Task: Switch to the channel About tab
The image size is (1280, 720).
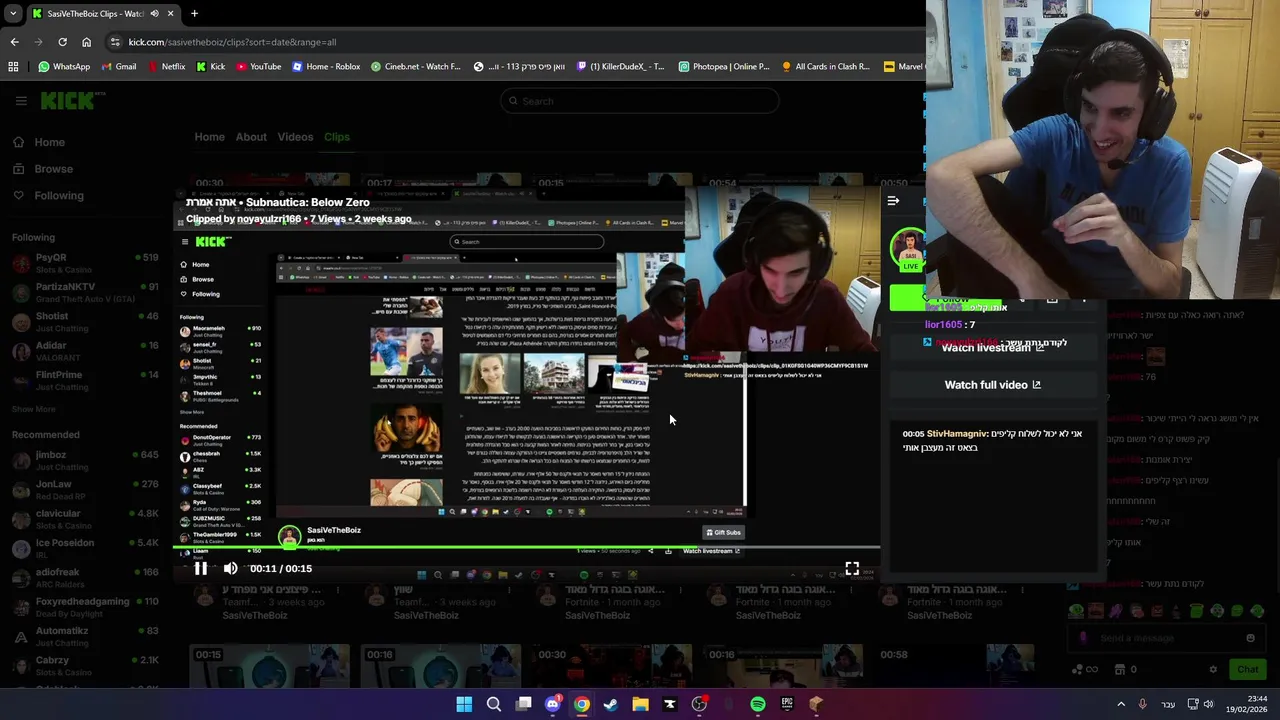Action: tap(251, 137)
